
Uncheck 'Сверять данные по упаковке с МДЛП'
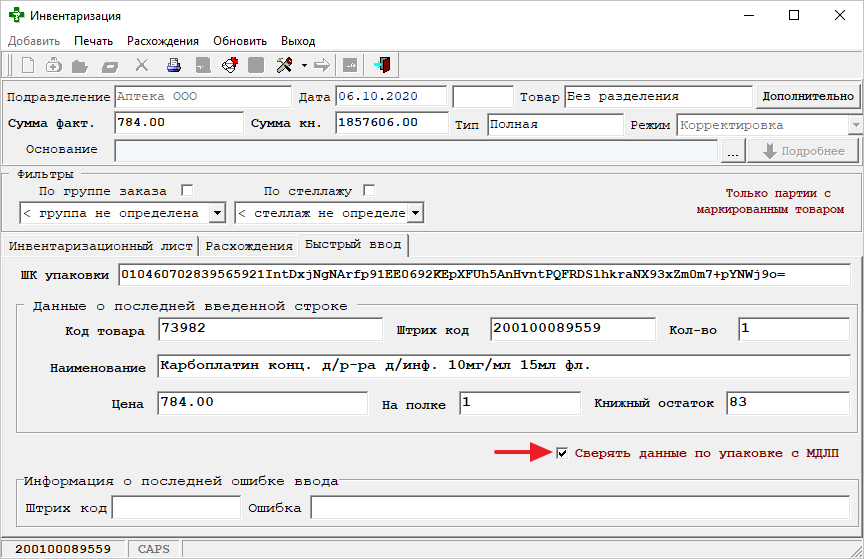point(563,453)
